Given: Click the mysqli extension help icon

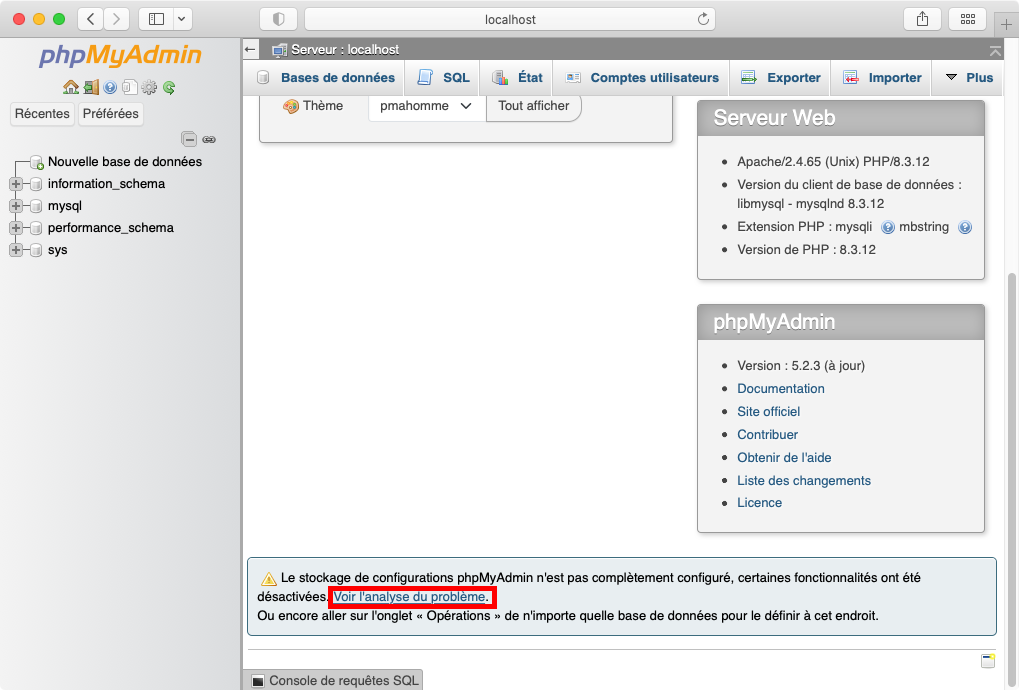Looking at the screenshot, I should (x=888, y=228).
